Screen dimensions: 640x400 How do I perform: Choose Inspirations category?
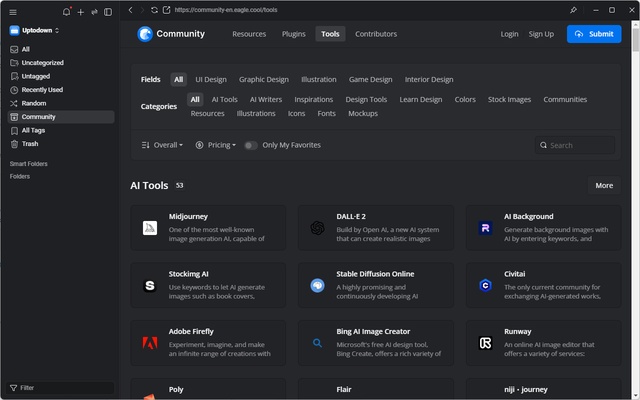[x=313, y=100]
